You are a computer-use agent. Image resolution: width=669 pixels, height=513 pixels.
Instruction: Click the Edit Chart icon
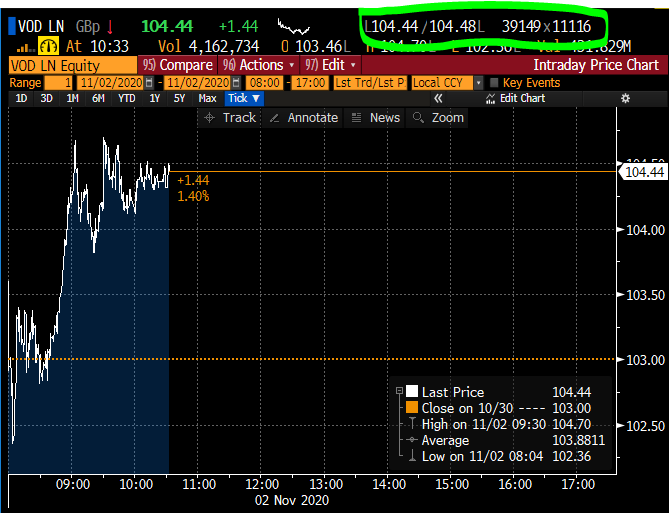coord(490,99)
